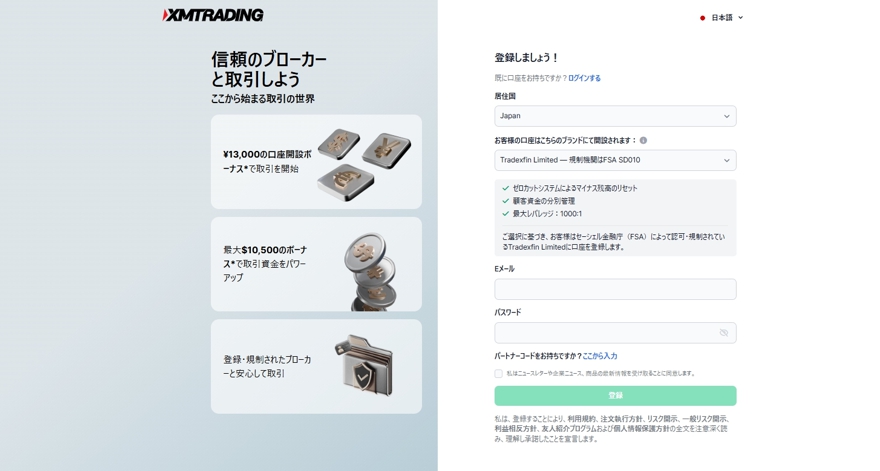The image size is (880, 471).
Task: Click the XMTrading logo
Action: point(213,15)
